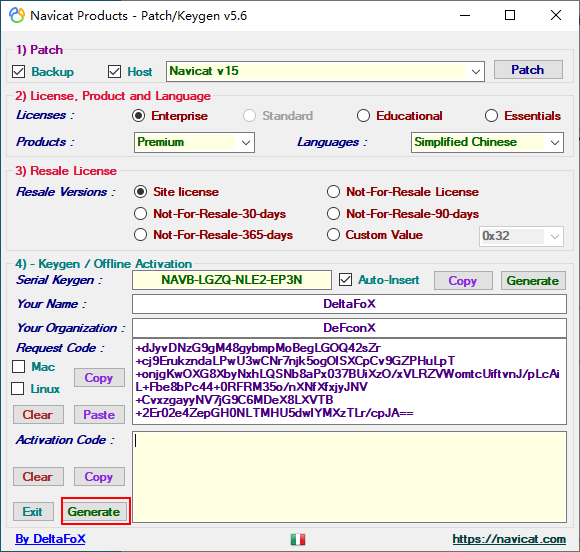Enable the Linux checkbox

18,388
